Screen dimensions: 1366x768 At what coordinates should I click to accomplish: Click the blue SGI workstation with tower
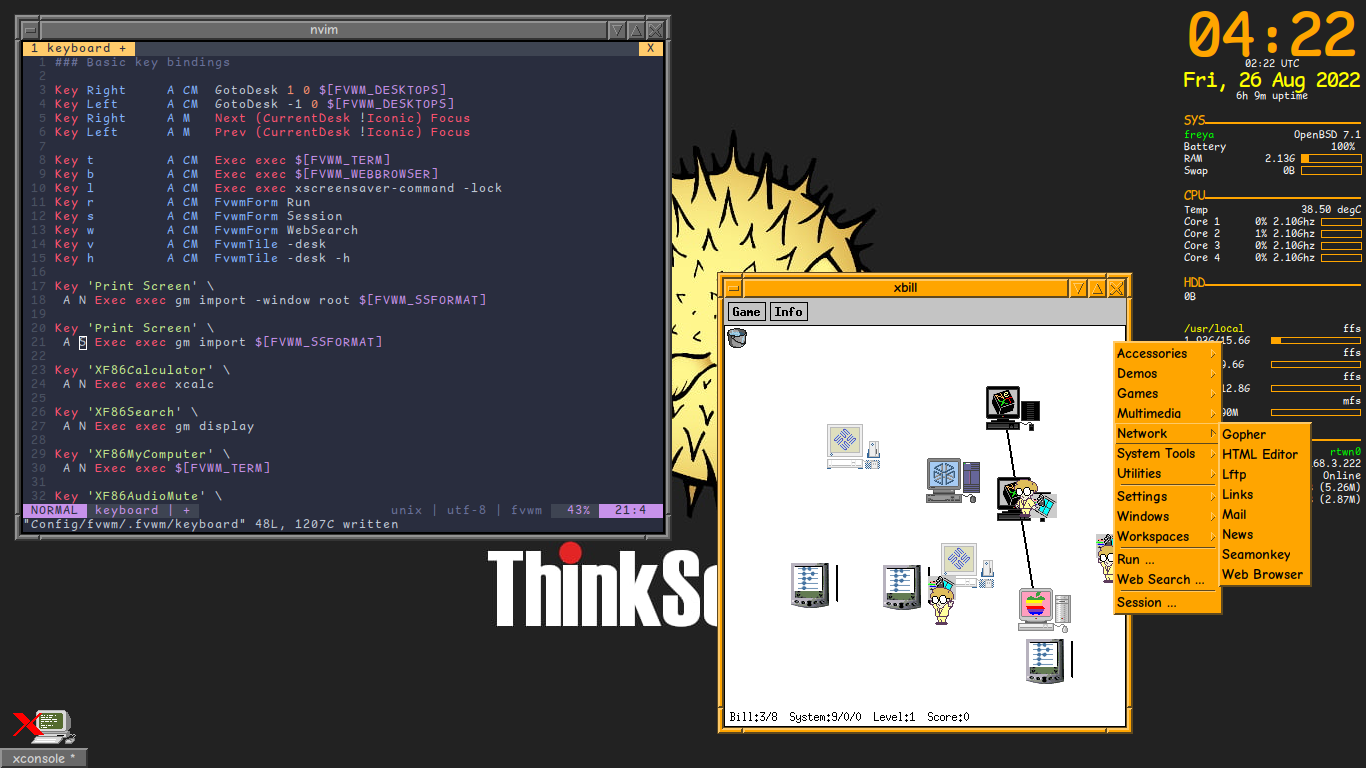point(946,478)
